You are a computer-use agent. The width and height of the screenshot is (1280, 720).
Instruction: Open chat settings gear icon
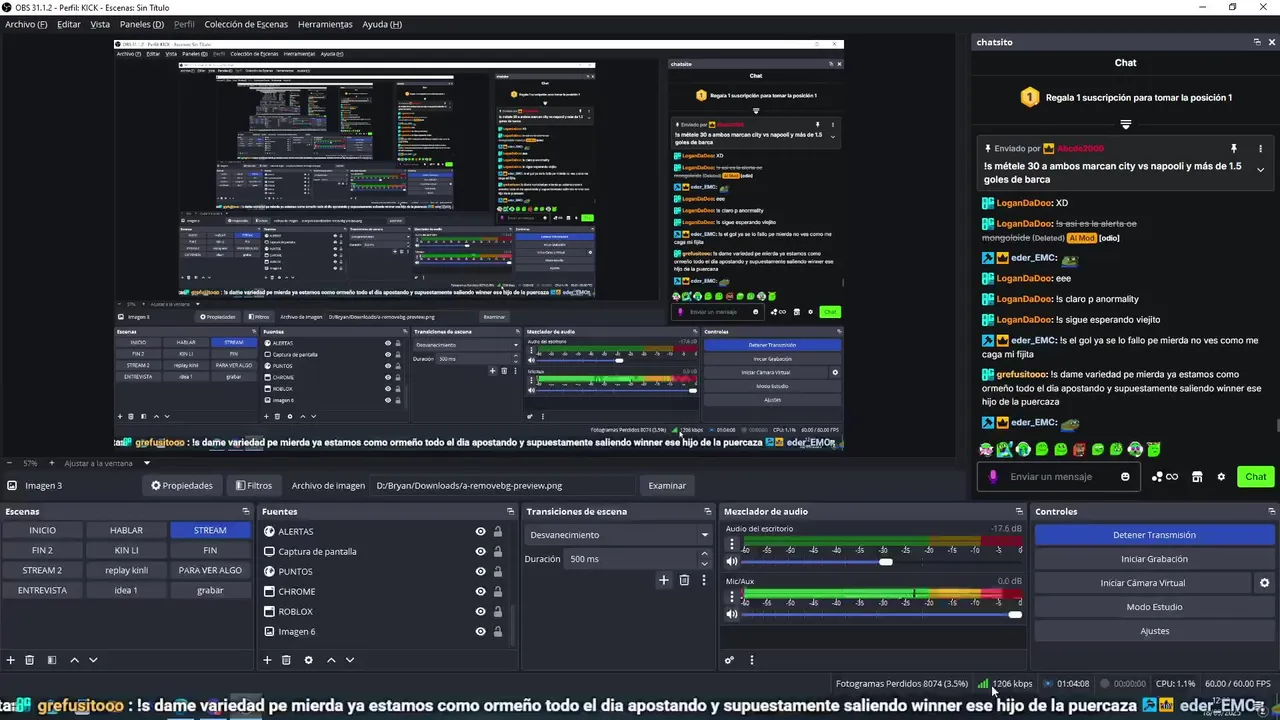1221,477
